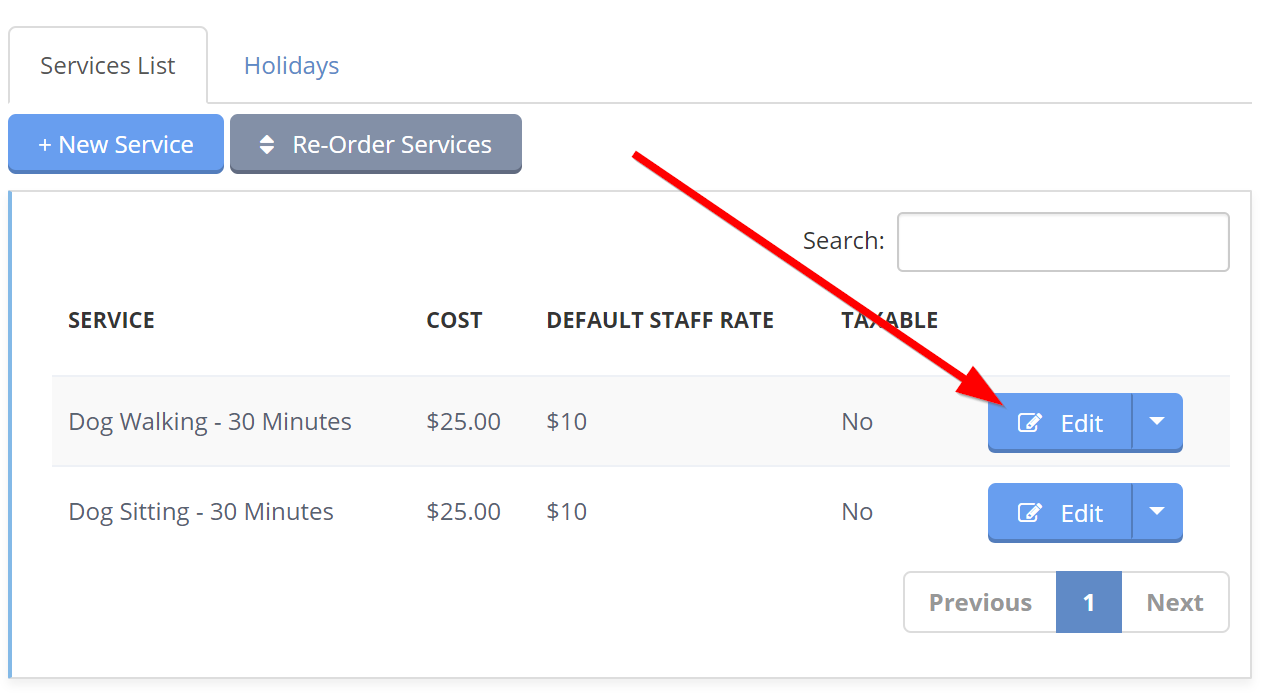
Task: Sort by the DEFAULT STAFF RATE header
Action: click(x=660, y=320)
